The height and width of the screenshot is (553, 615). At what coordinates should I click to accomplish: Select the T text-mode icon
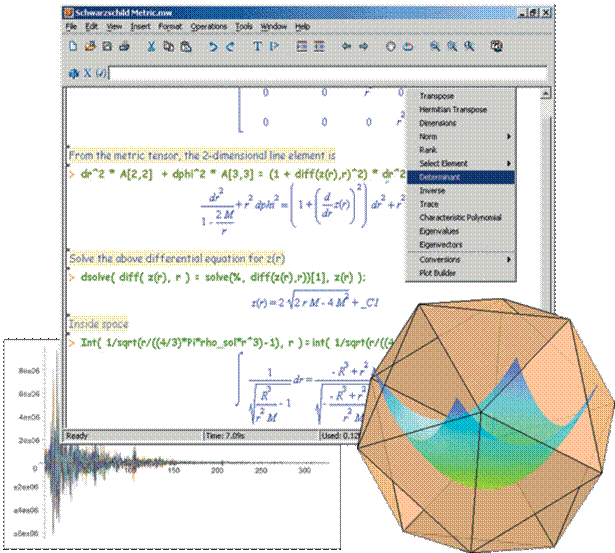[257, 46]
